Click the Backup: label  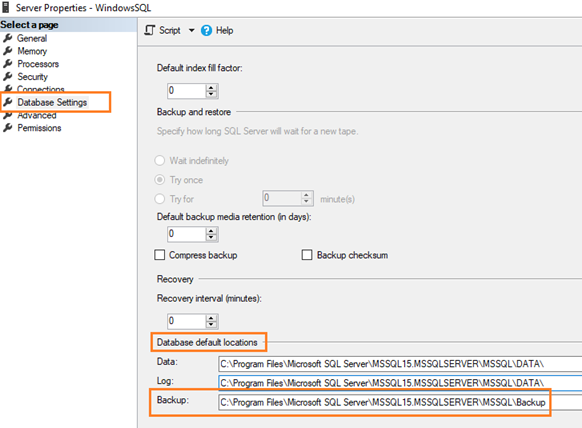pyautogui.click(x=173, y=400)
